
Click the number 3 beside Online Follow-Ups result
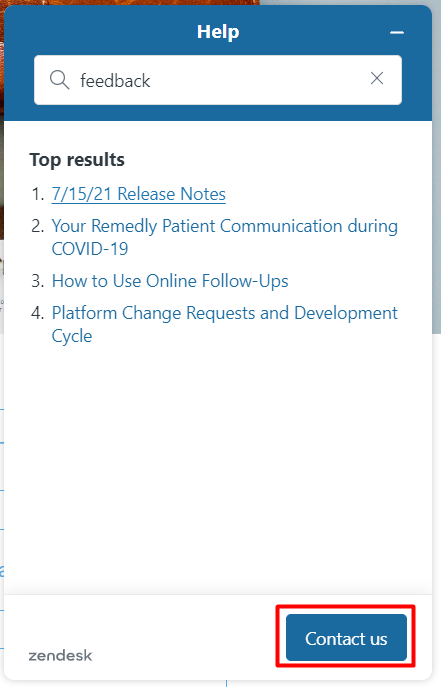37,281
